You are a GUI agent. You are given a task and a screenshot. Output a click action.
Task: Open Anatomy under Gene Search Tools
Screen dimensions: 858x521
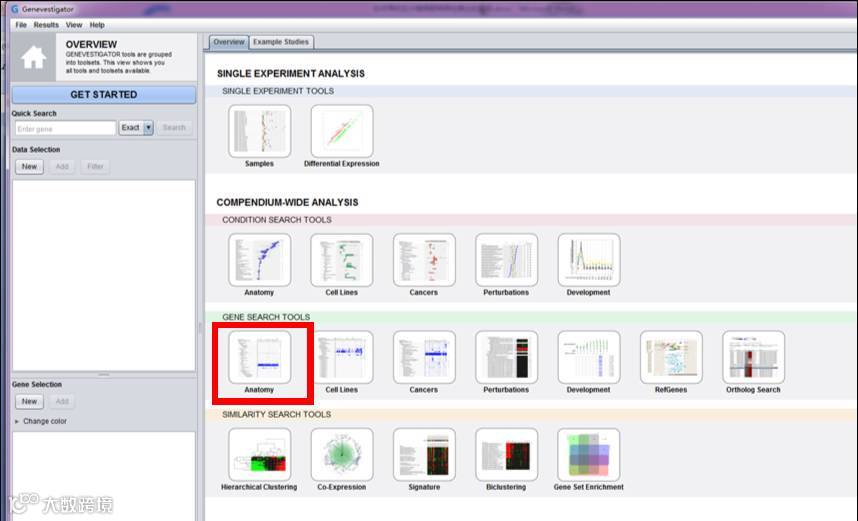tap(259, 357)
